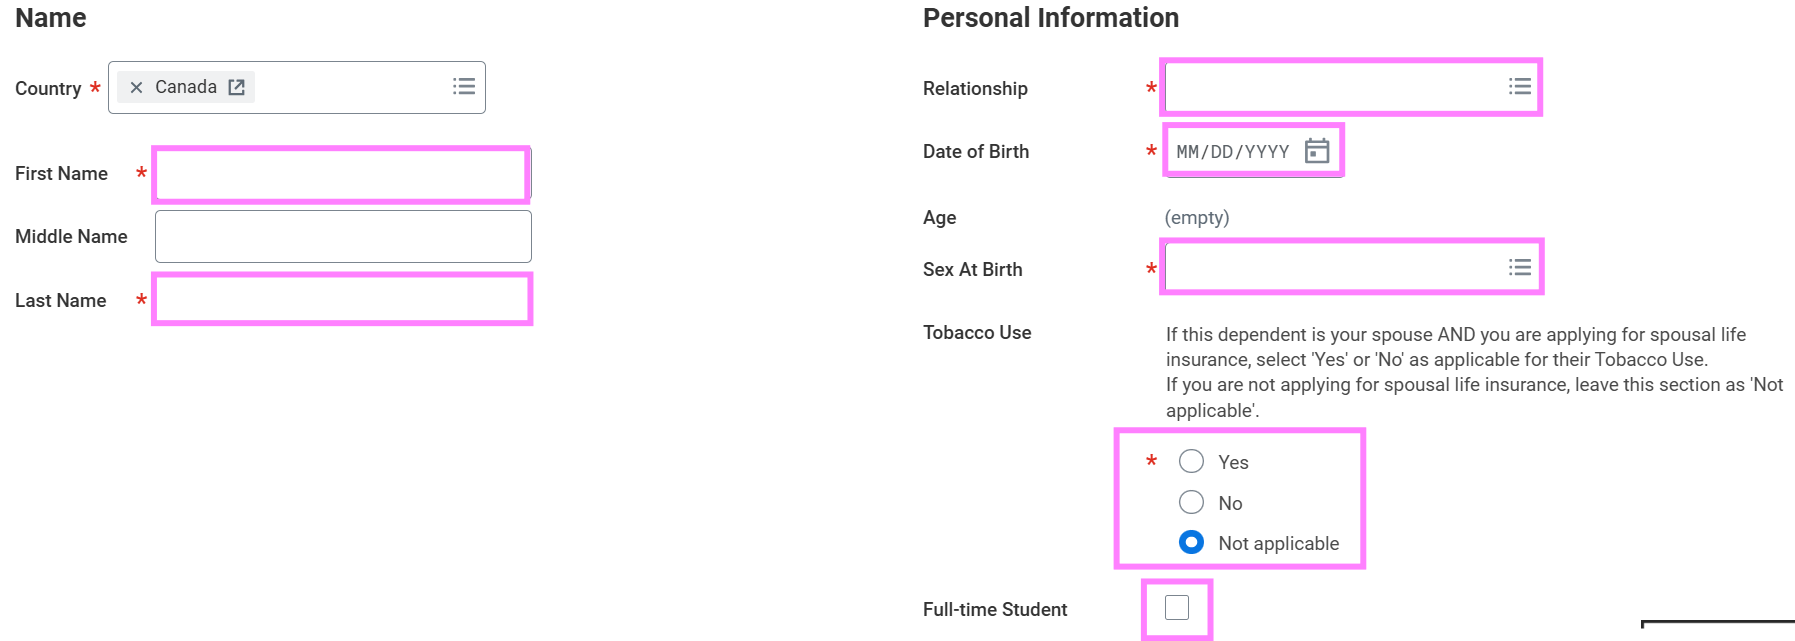Enable the Full-time Student checkbox
1795x641 pixels.
pos(1178,605)
